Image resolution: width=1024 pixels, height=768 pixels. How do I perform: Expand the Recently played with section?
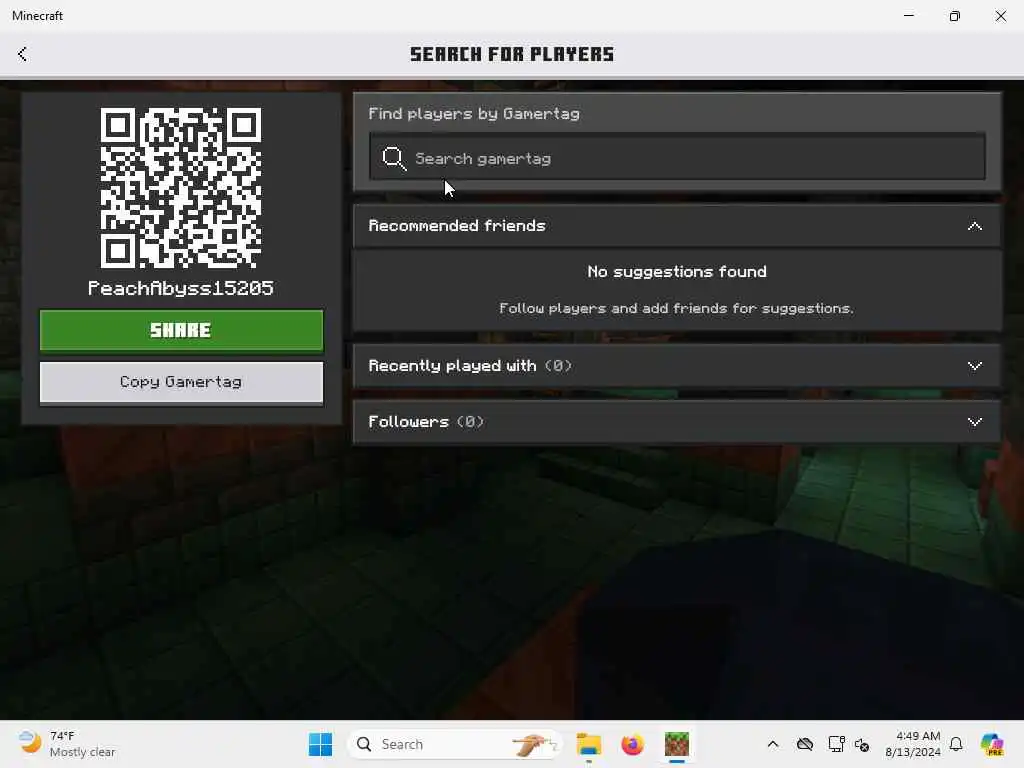click(677, 366)
